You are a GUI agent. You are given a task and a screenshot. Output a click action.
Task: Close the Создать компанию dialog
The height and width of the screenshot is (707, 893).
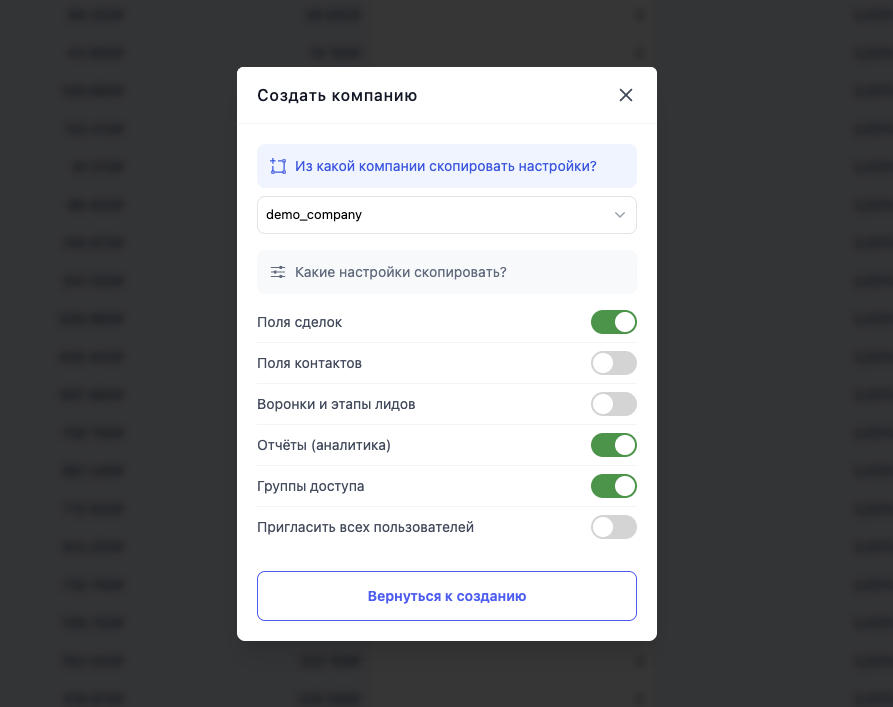pos(626,95)
